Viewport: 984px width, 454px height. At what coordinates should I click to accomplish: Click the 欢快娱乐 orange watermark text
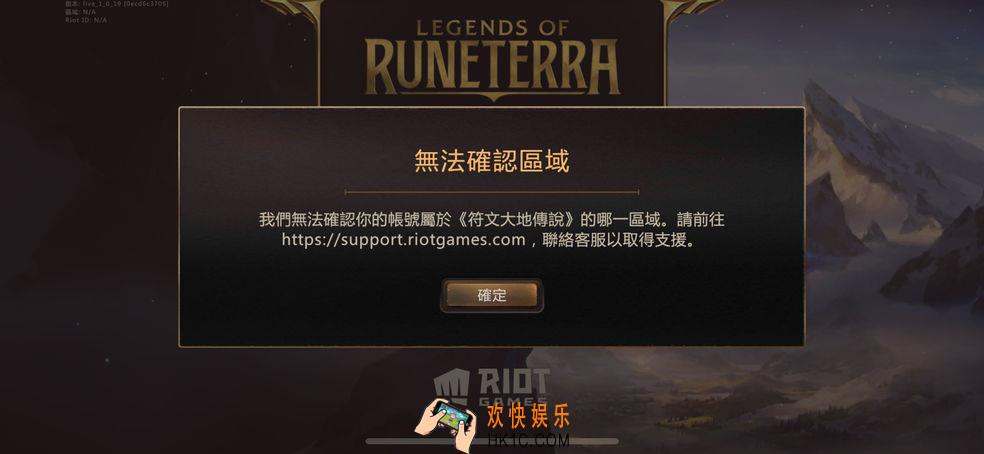click(x=528, y=416)
